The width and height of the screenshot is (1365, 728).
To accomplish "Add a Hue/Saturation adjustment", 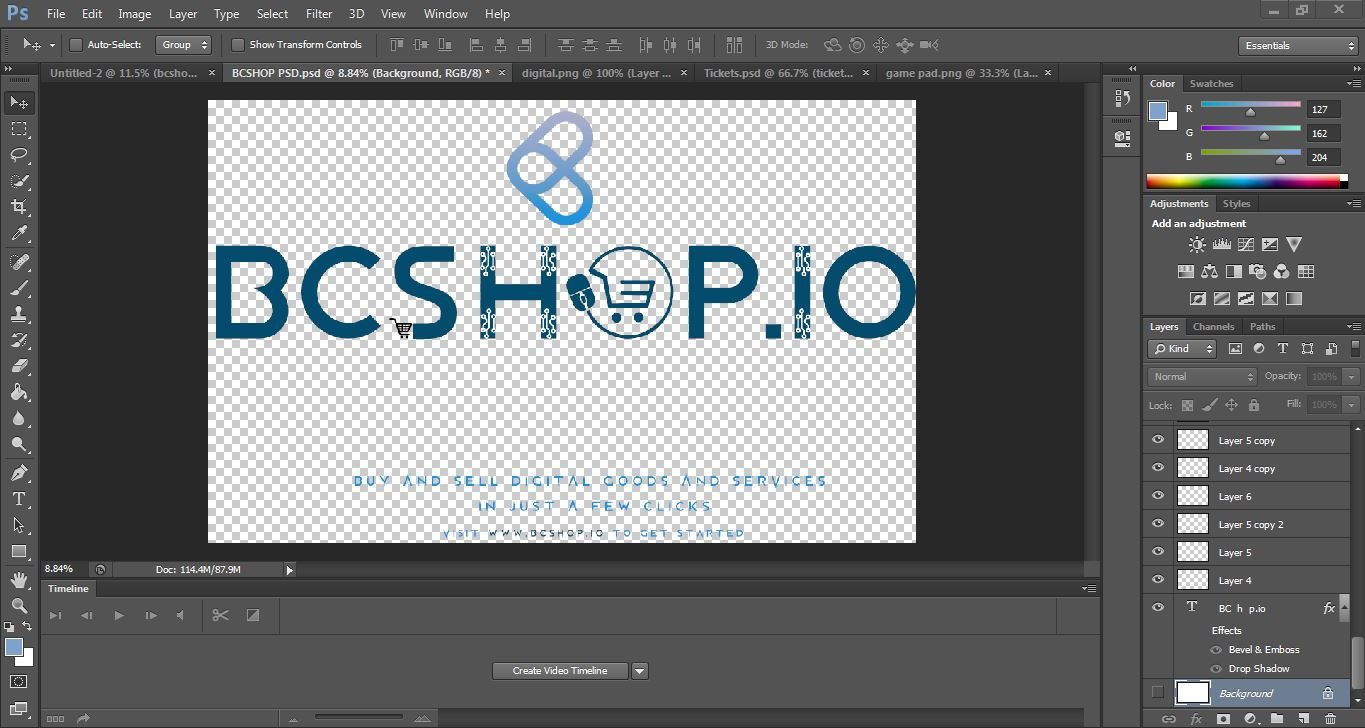I will tap(1186, 271).
